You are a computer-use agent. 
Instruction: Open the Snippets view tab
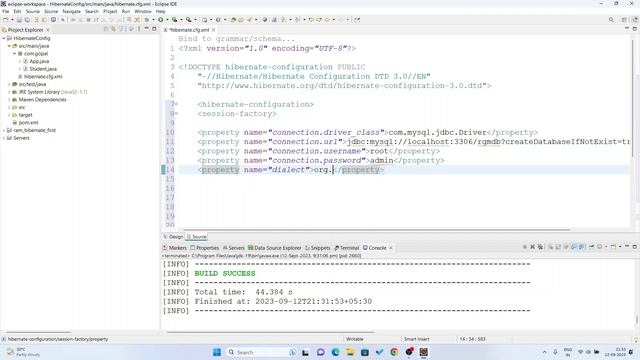coord(318,248)
